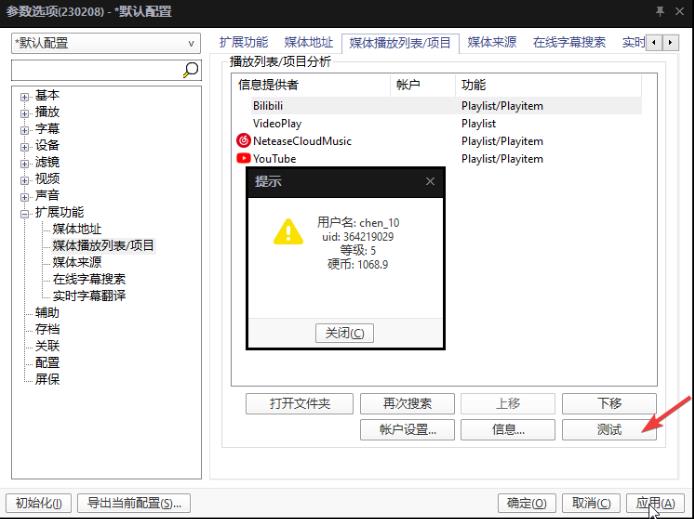Click the 等级: 5 text
Viewport: 694px width, 519px height.
358,250
